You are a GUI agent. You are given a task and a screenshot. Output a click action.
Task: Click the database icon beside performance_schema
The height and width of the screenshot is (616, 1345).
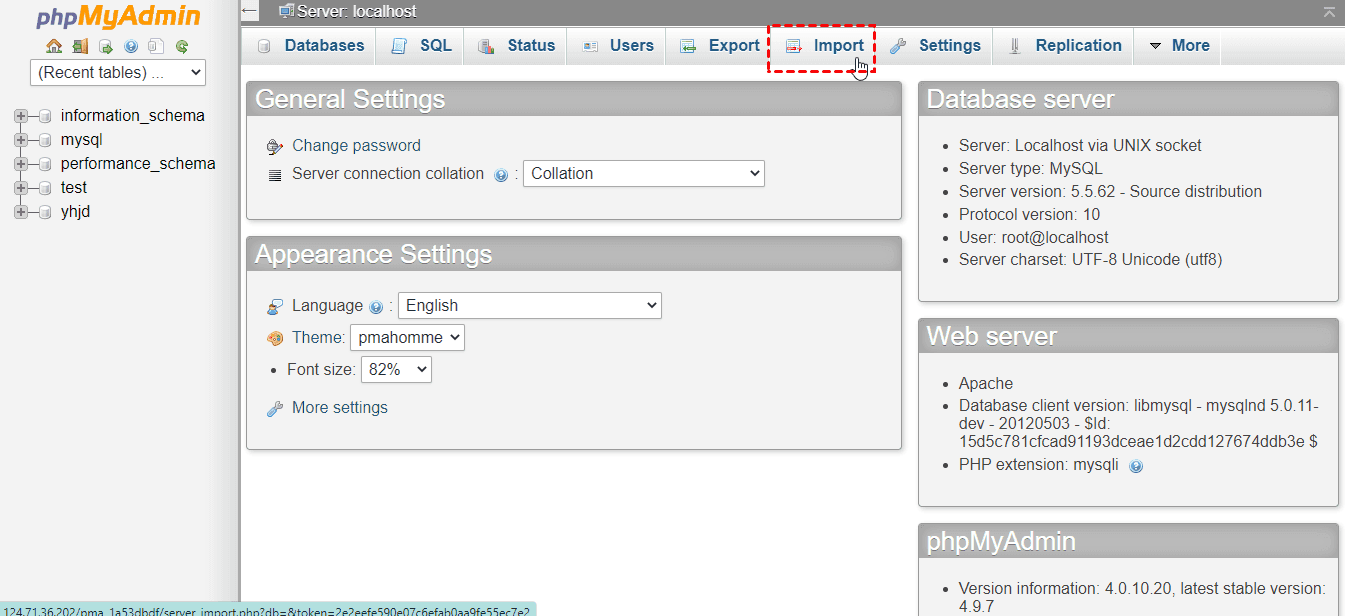point(45,164)
